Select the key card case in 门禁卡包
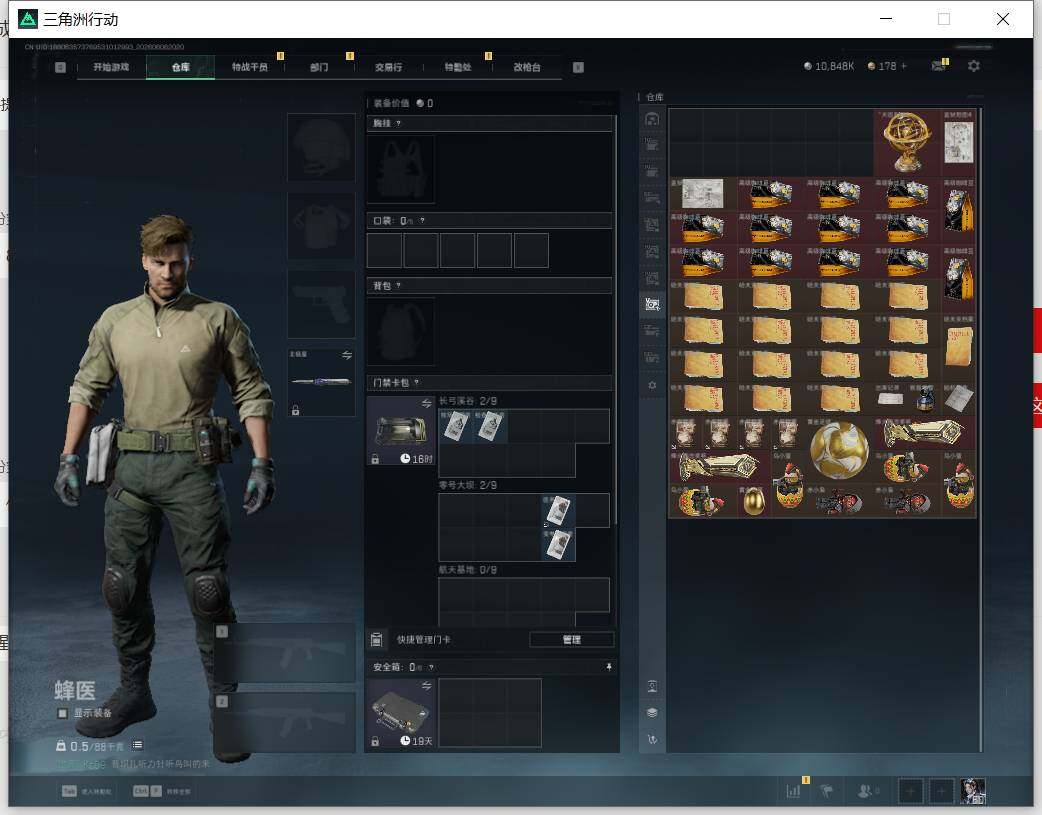The height and width of the screenshot is (815, 1042). tap(401, 431)
